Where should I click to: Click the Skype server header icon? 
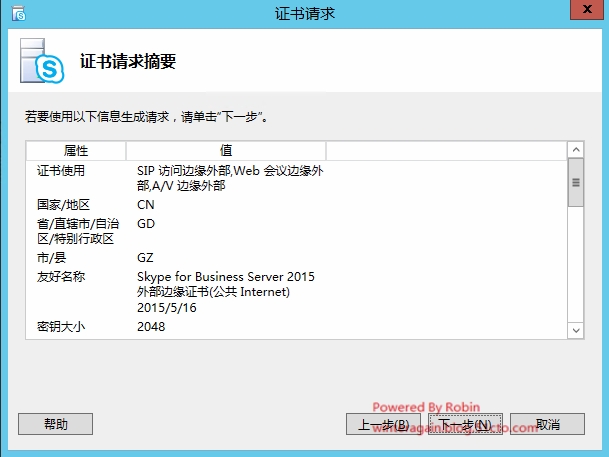(x=42, y=61)
